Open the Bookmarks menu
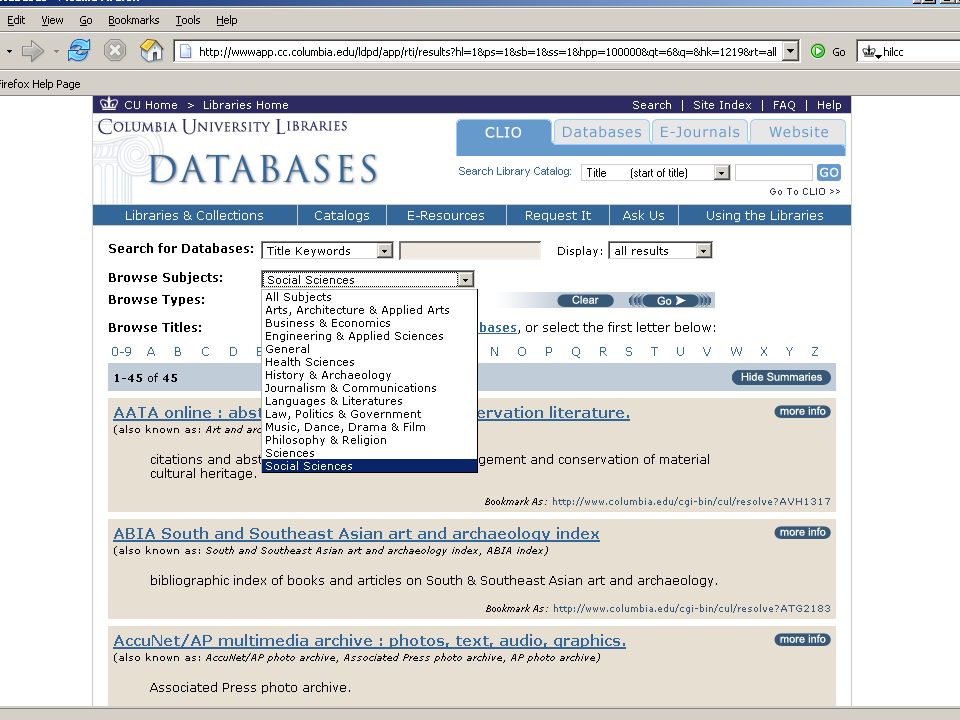 click(x=133, y=20)
